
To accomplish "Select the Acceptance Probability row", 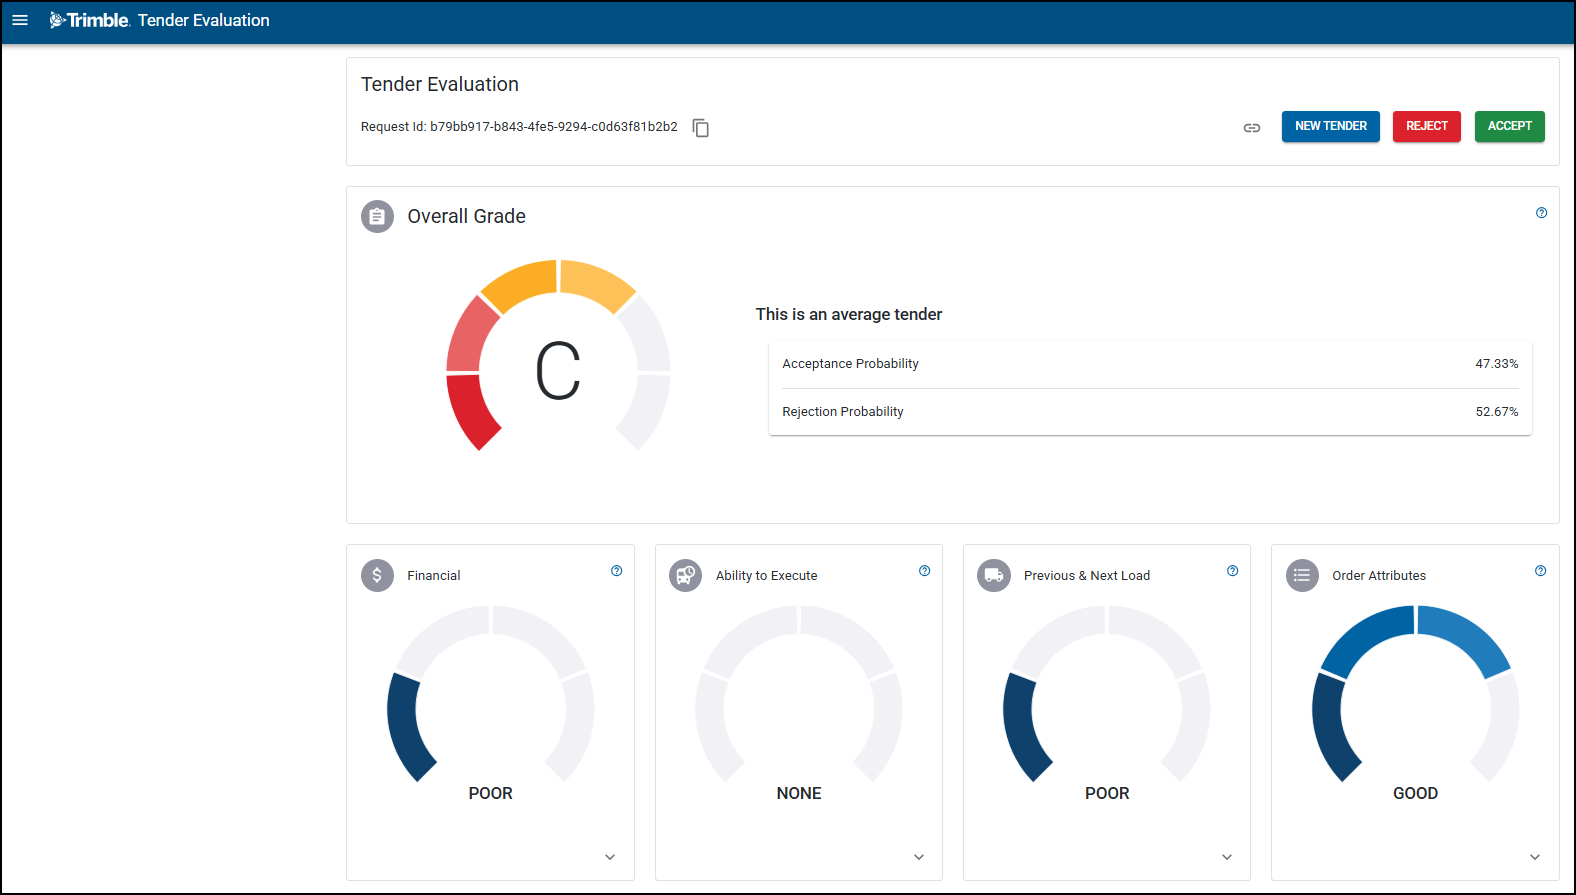I will [1149, 364].
